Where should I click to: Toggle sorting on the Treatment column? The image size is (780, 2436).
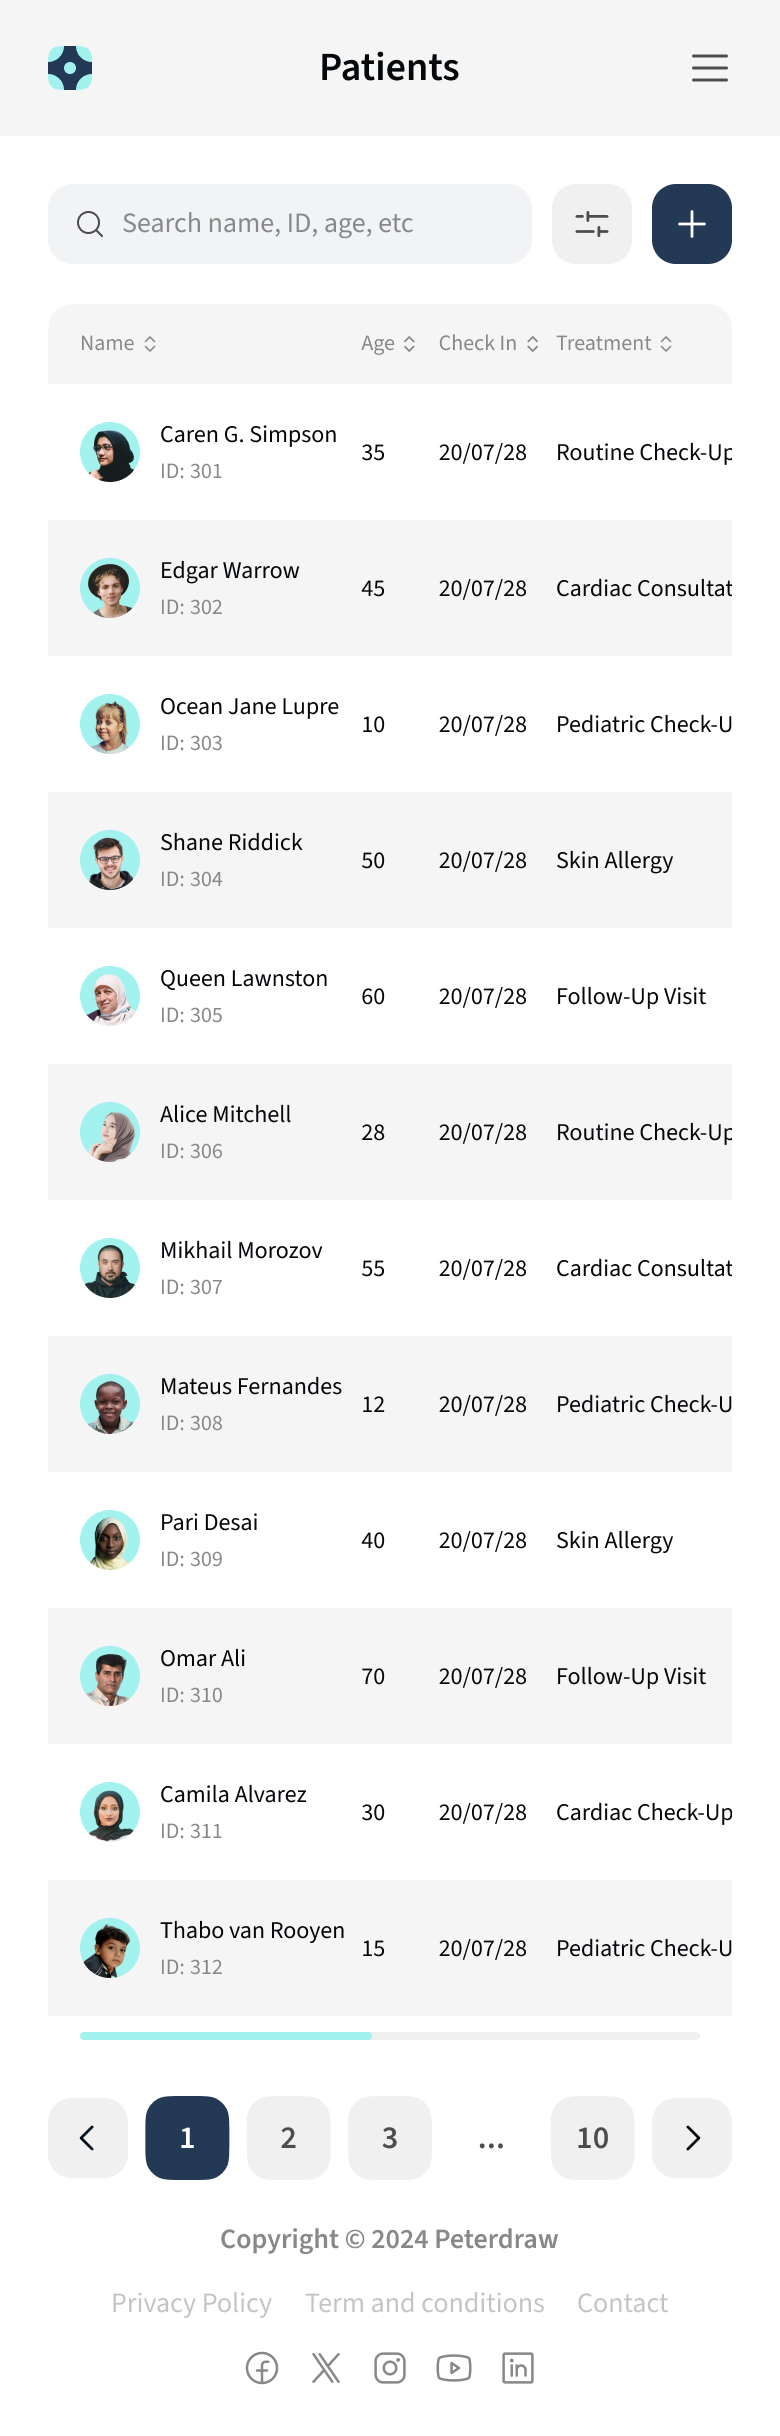tap(665, 343)
